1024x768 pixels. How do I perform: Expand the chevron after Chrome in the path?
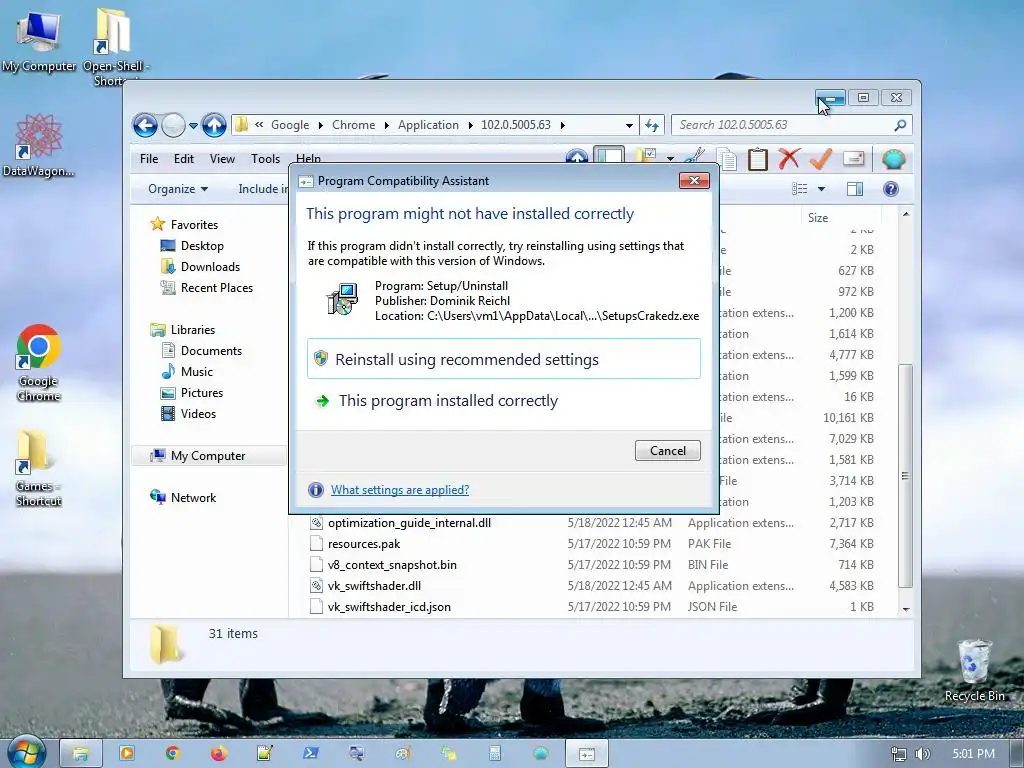point(387,125)
